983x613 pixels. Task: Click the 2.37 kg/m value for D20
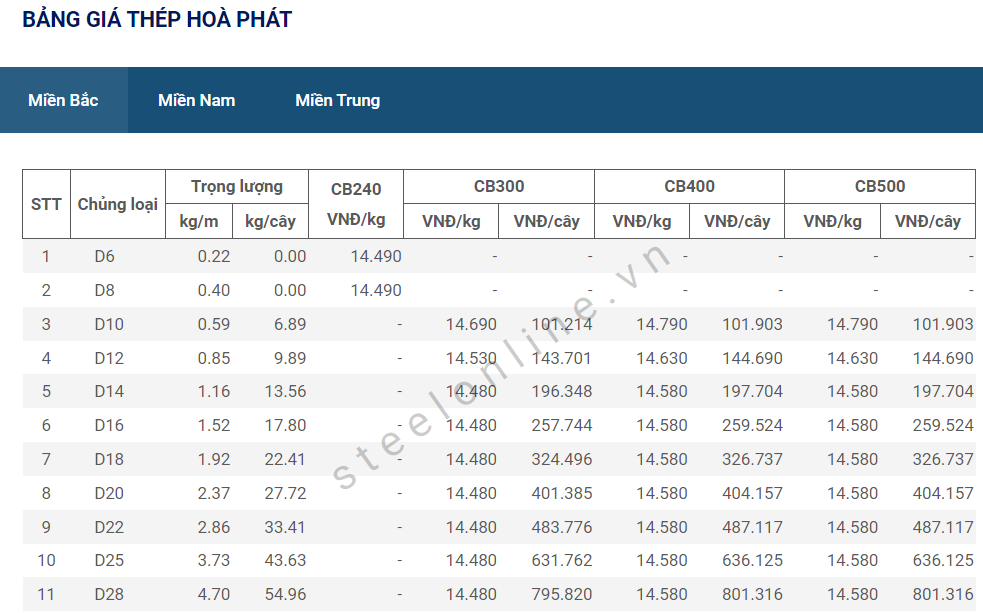(214, 493)
